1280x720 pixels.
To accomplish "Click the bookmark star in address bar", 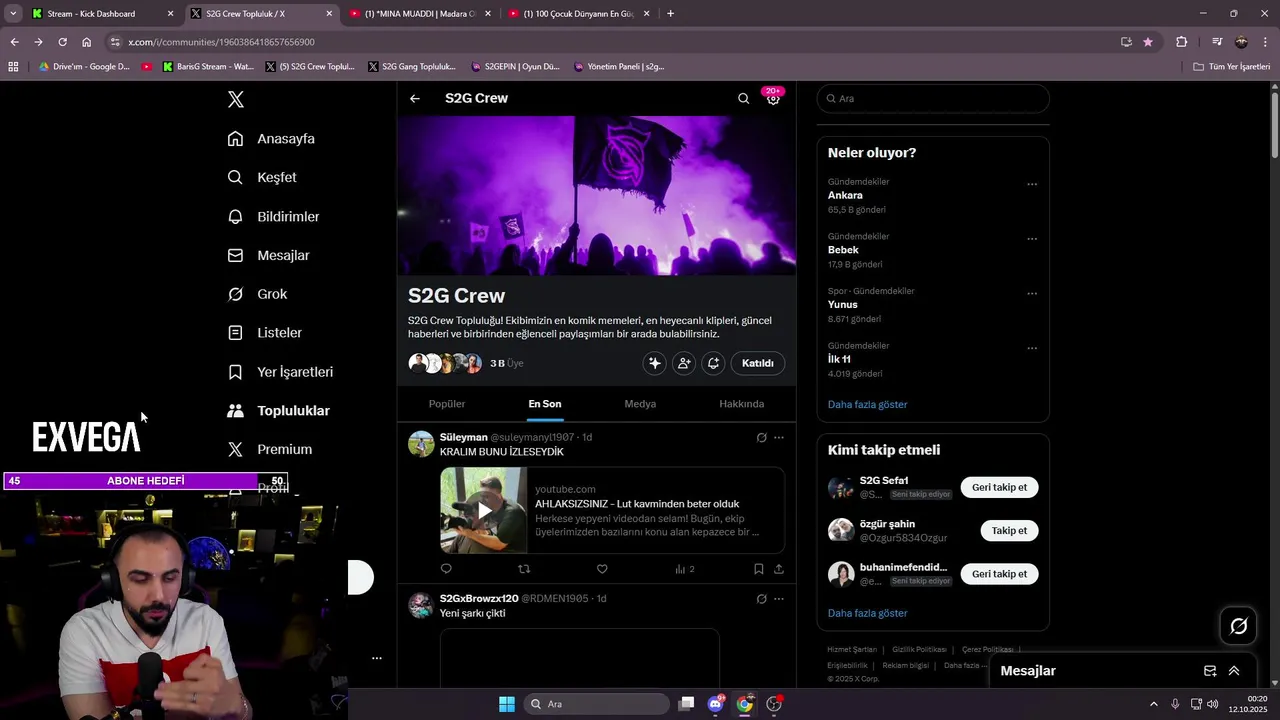I will click(x=1148, y=42).
